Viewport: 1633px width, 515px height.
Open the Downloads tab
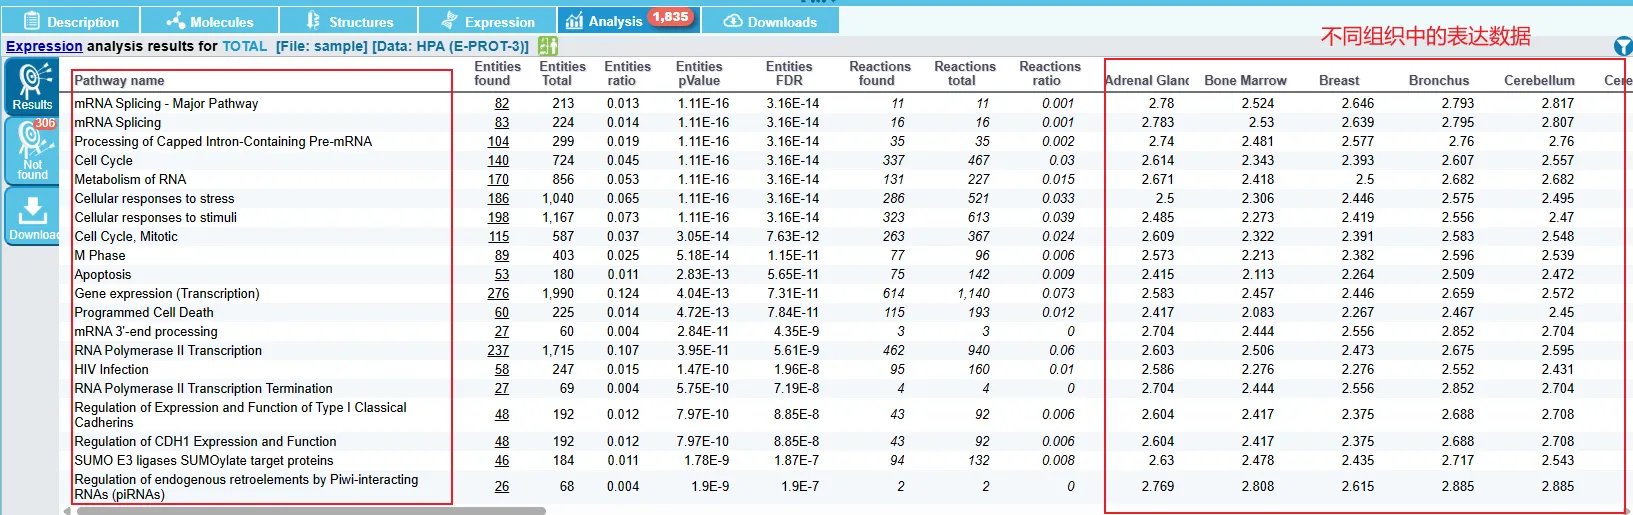coord(770,21)
